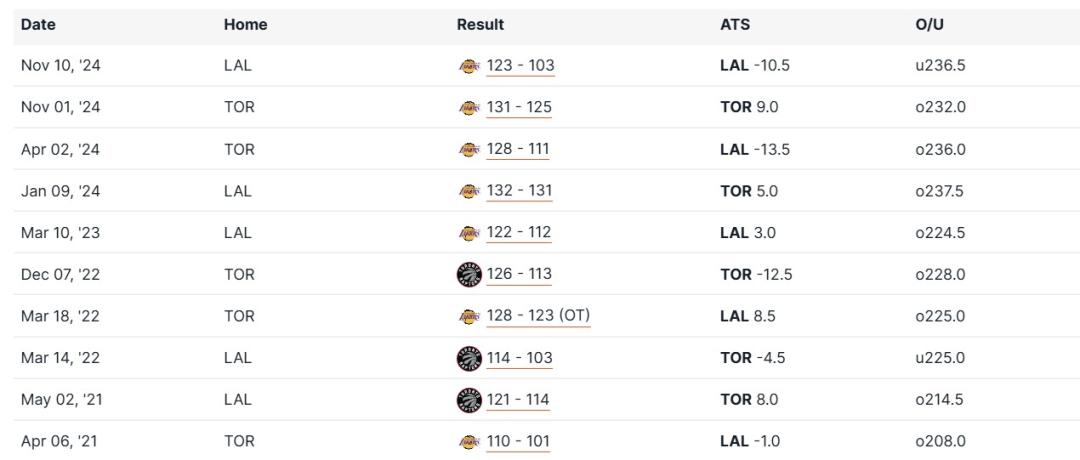Click Lakers logo beside 132 - 131 score
The image size is (1080, 460).
pyautogui.click(x=468, y=191)
